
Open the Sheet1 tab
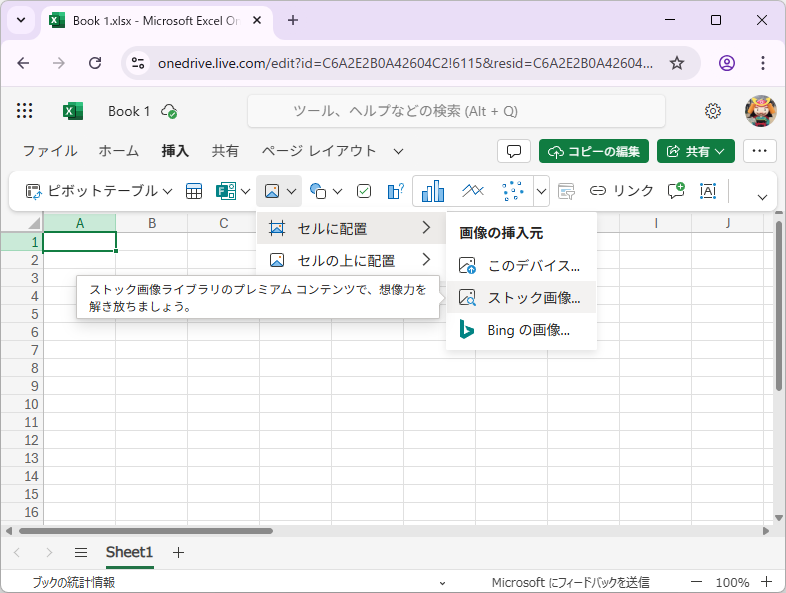coord(129,552)
